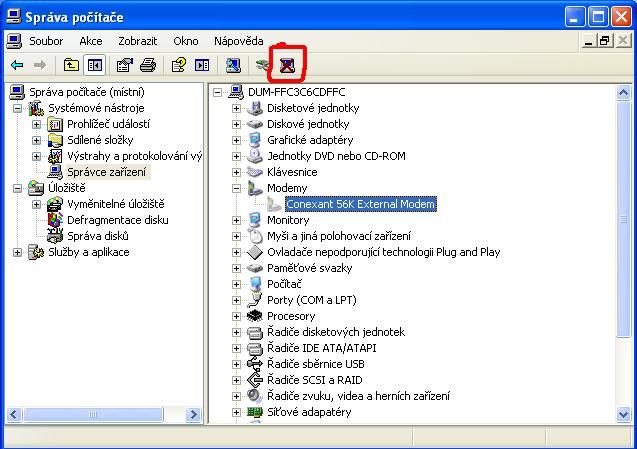Viewport: 637px width, 449px height.
Task: Expand the Řadiče IDE ATA/ATAPI category
Action: click(x=236, y=348)
